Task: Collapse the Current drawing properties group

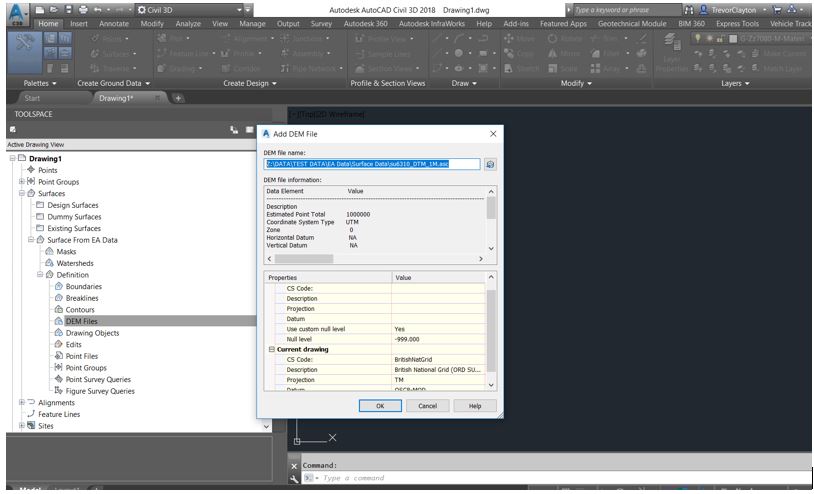Action: [x=272, y=349]
